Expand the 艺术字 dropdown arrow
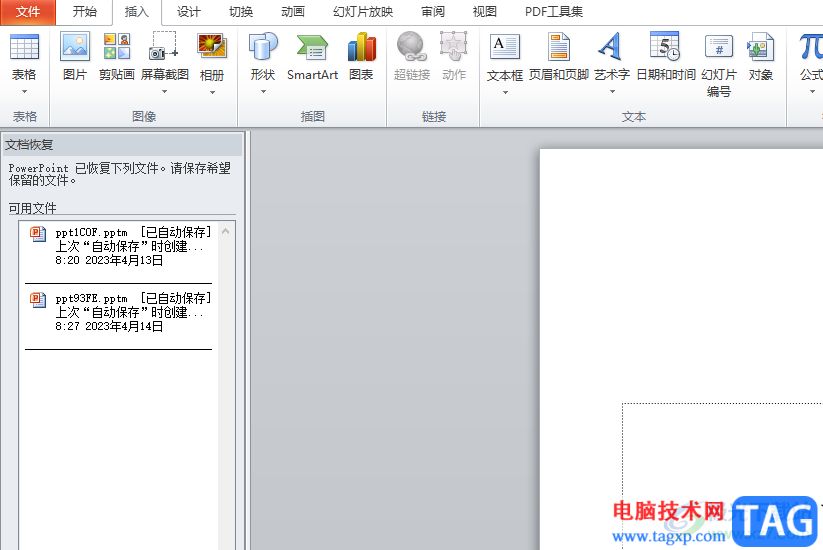The image size is (823, 550). (x=612, y=92)
